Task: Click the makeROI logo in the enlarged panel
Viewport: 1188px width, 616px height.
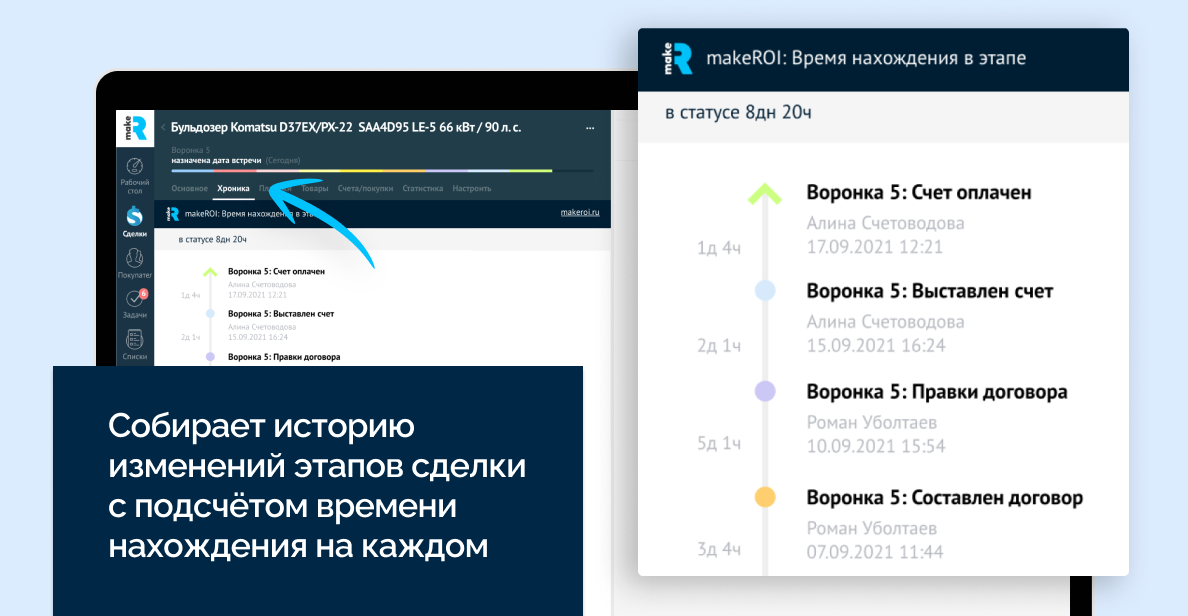Action: tap(678, 58)
